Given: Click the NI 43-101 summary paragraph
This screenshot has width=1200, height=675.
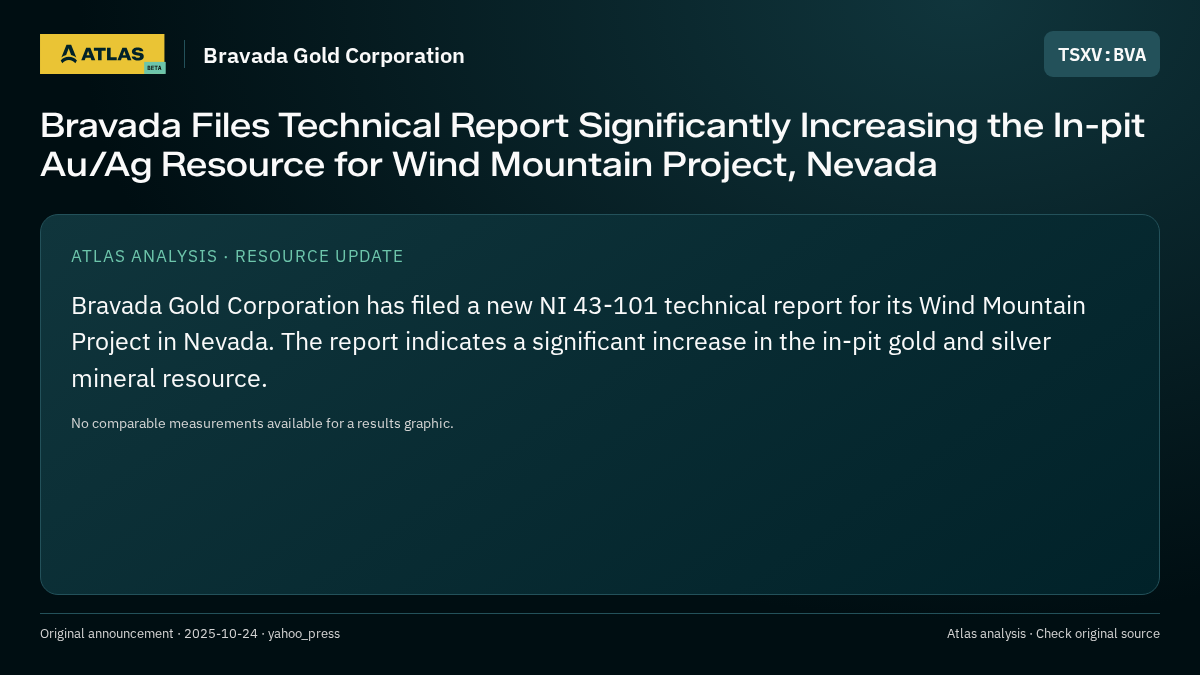Looking at the screenshot, I should pos(578,342).
